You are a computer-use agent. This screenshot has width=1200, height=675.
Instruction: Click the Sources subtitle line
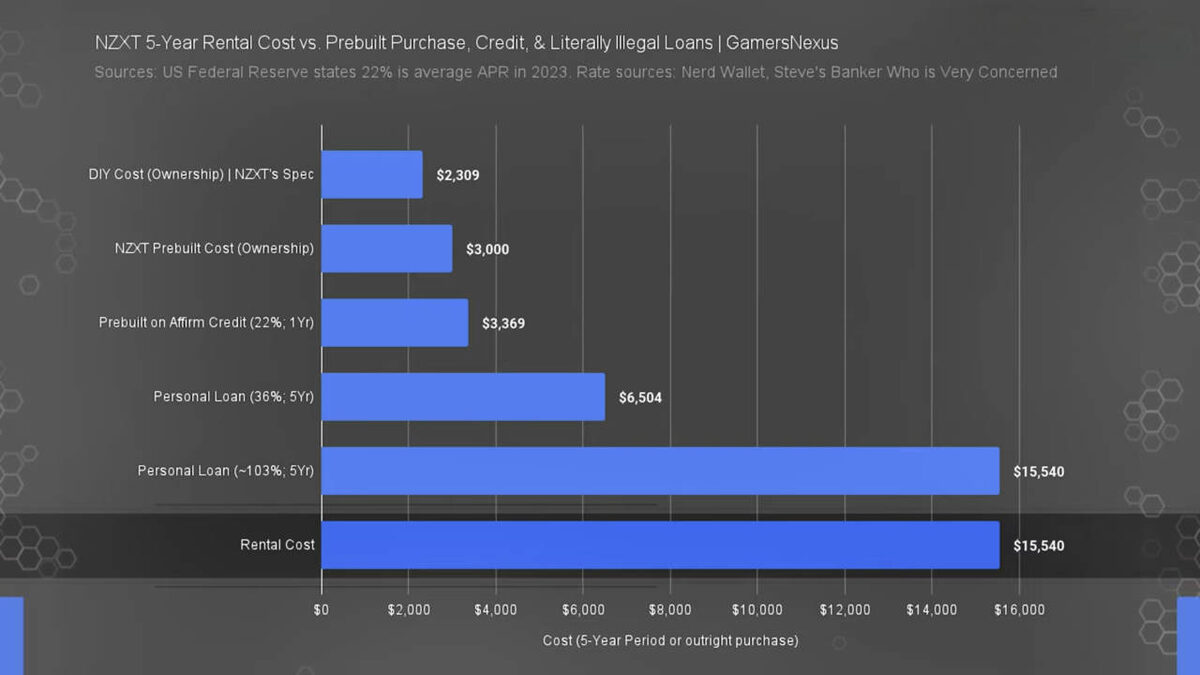point(576,72)
